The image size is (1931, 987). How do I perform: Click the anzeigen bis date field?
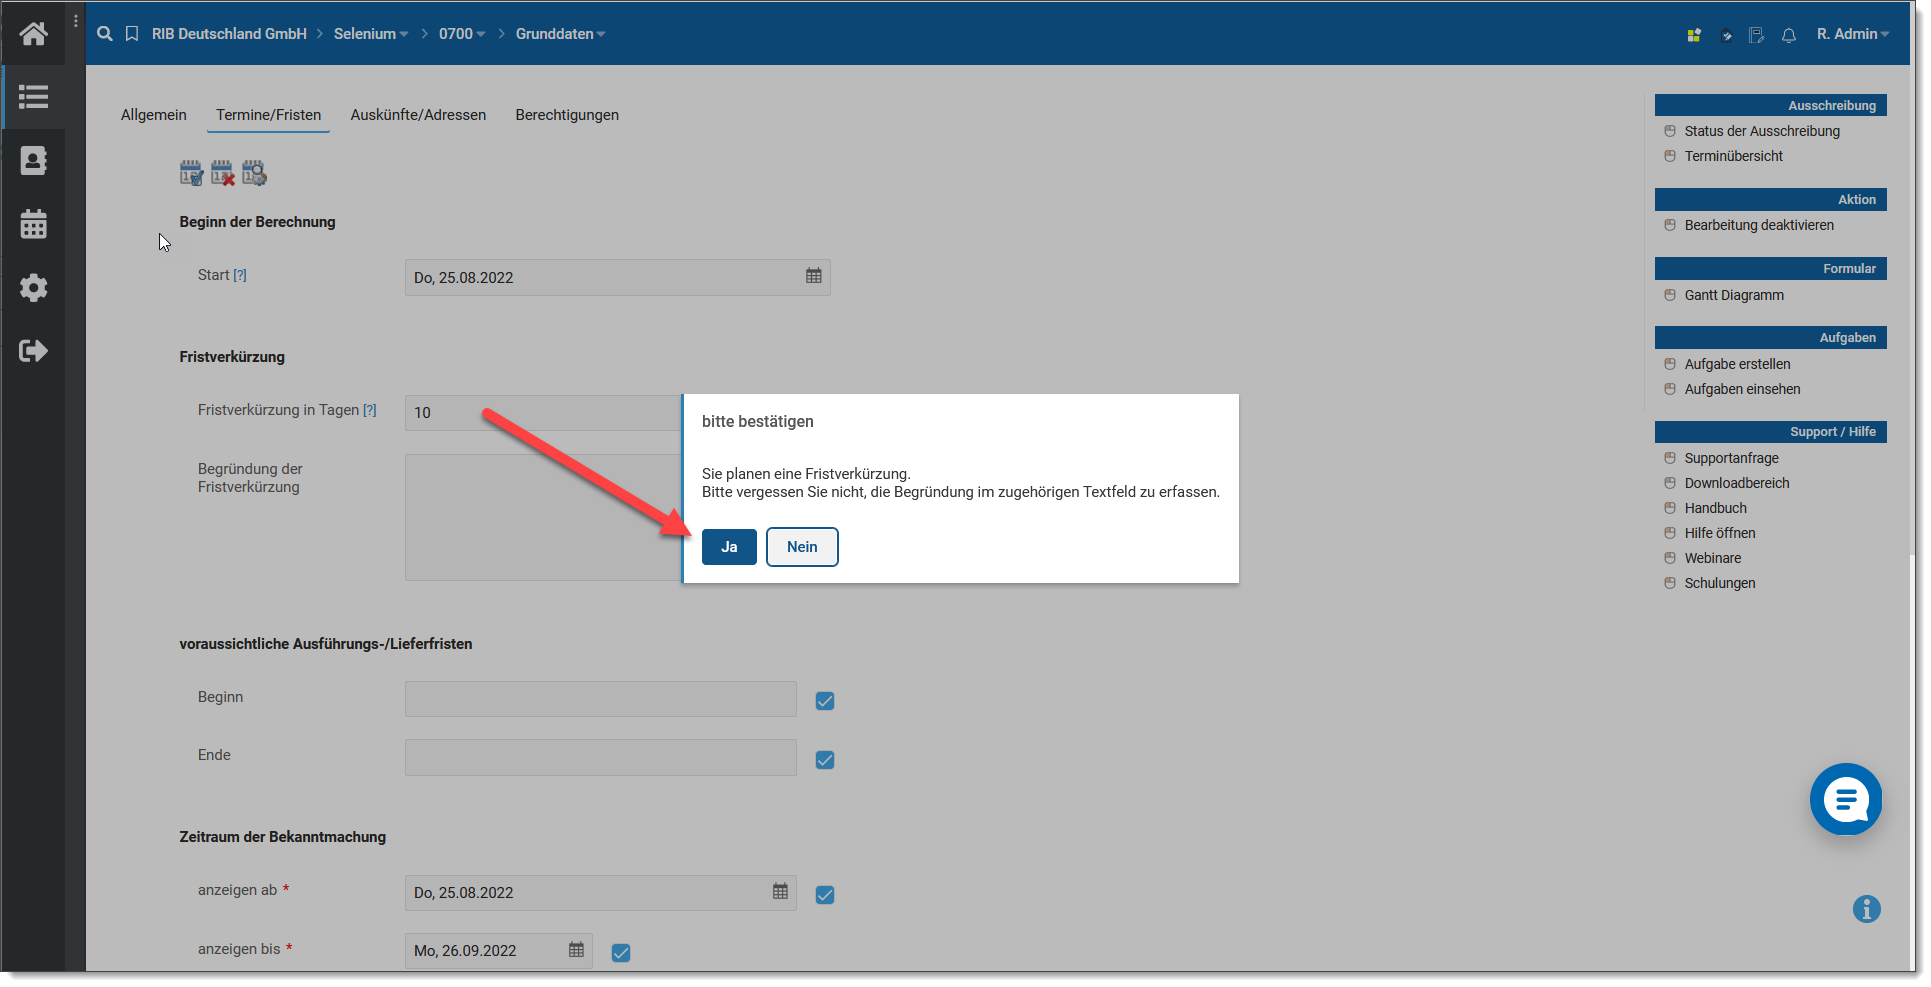click(x=498, y=950)
